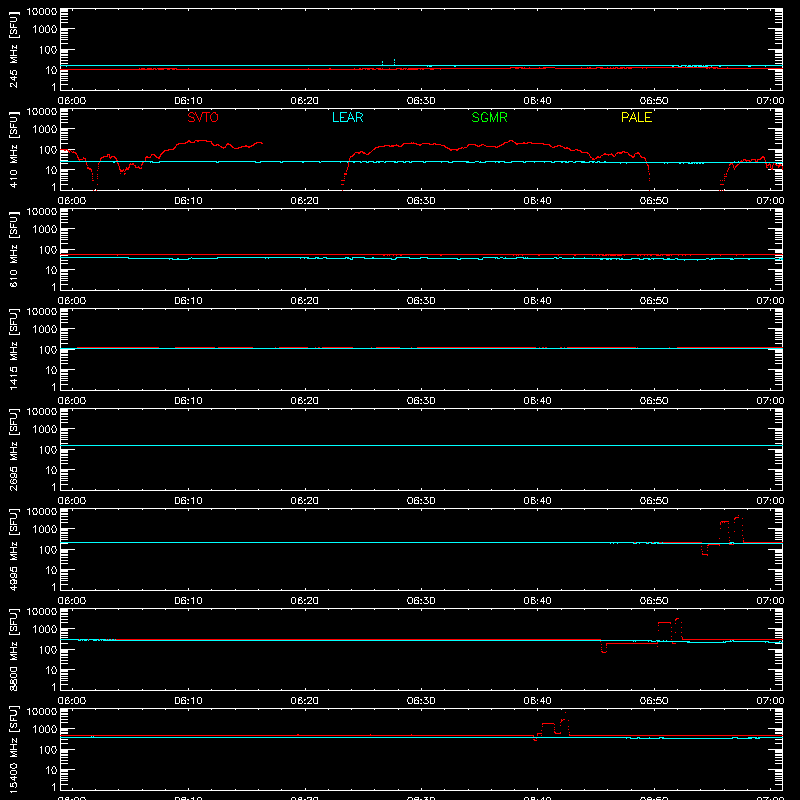
Task: Select the 610 MHz [SFU] axis title
Action: click(x=13, y=249)
